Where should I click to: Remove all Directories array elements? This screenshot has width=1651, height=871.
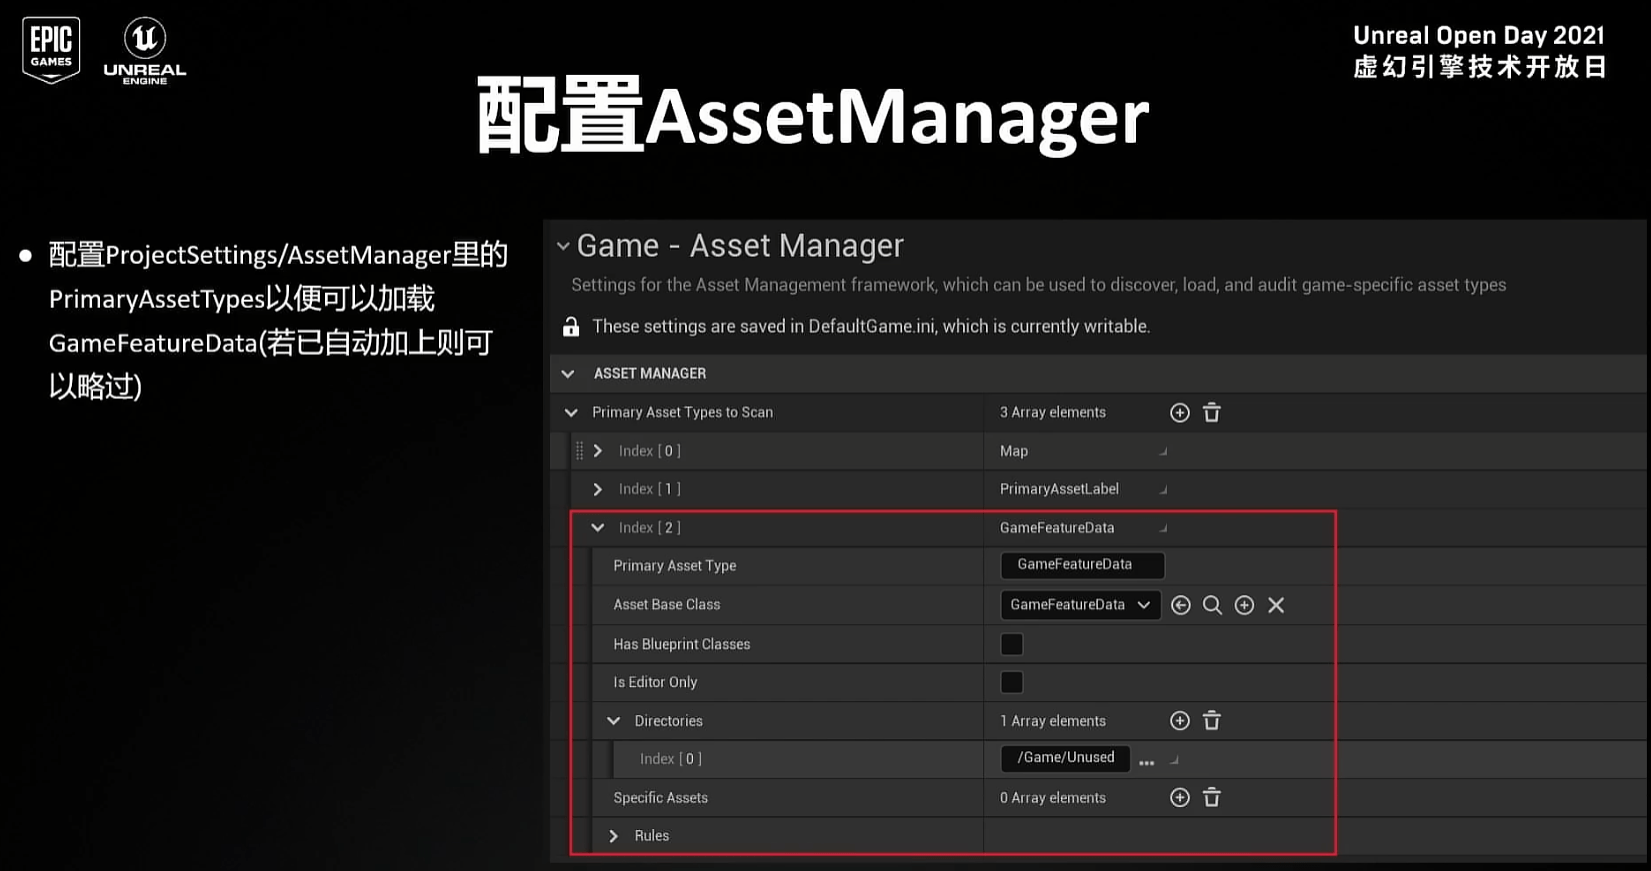[1212, 721]
